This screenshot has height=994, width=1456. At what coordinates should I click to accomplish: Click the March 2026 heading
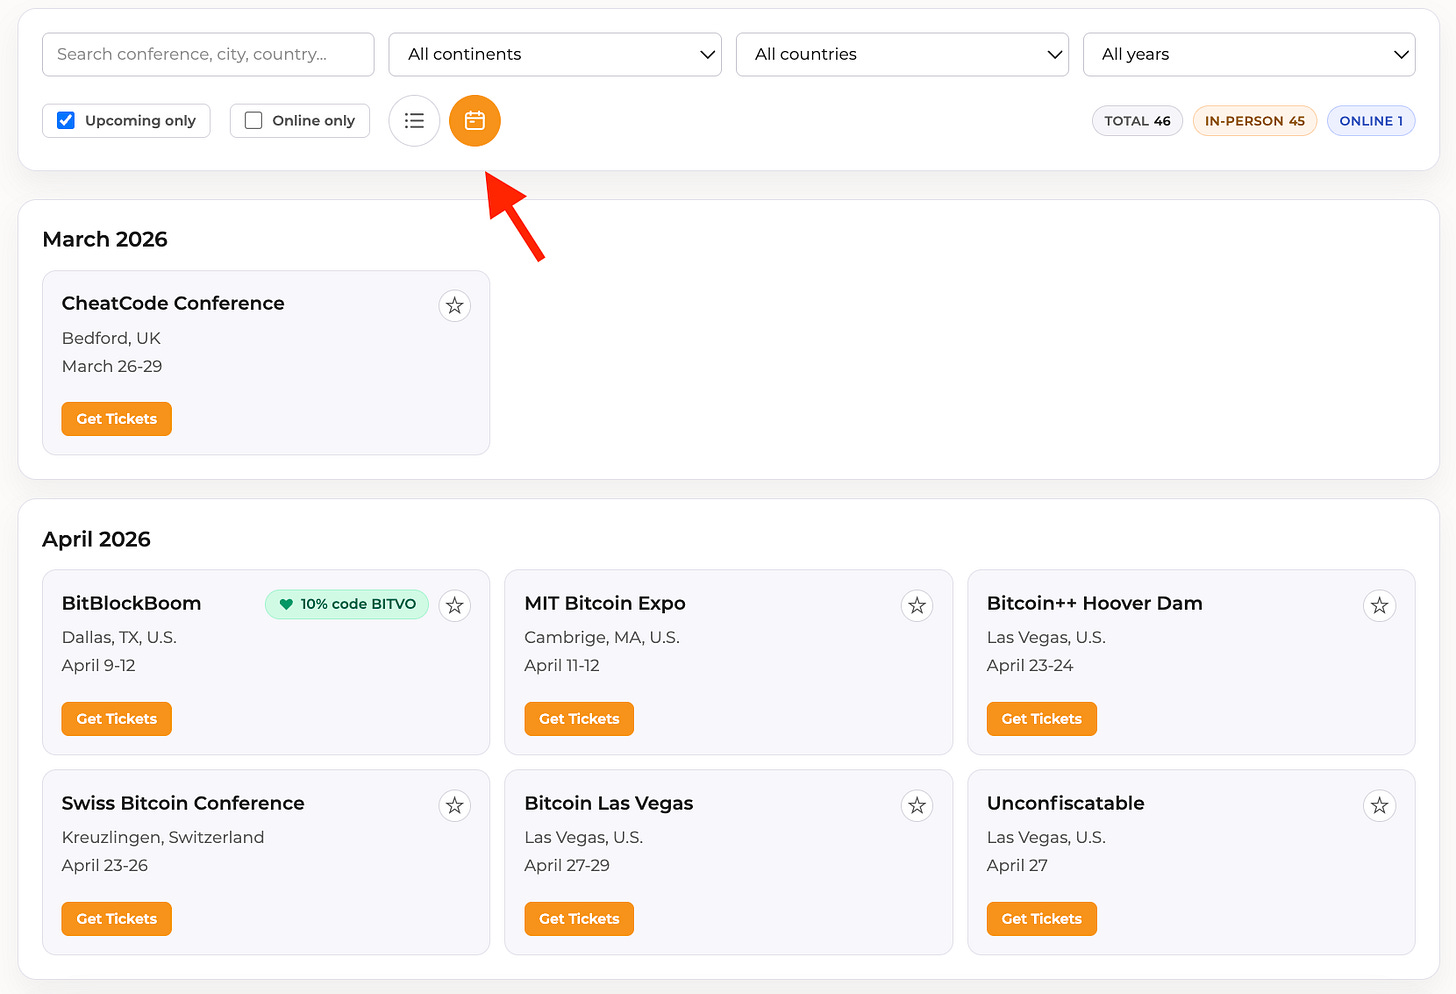click(x=105, y=239)
